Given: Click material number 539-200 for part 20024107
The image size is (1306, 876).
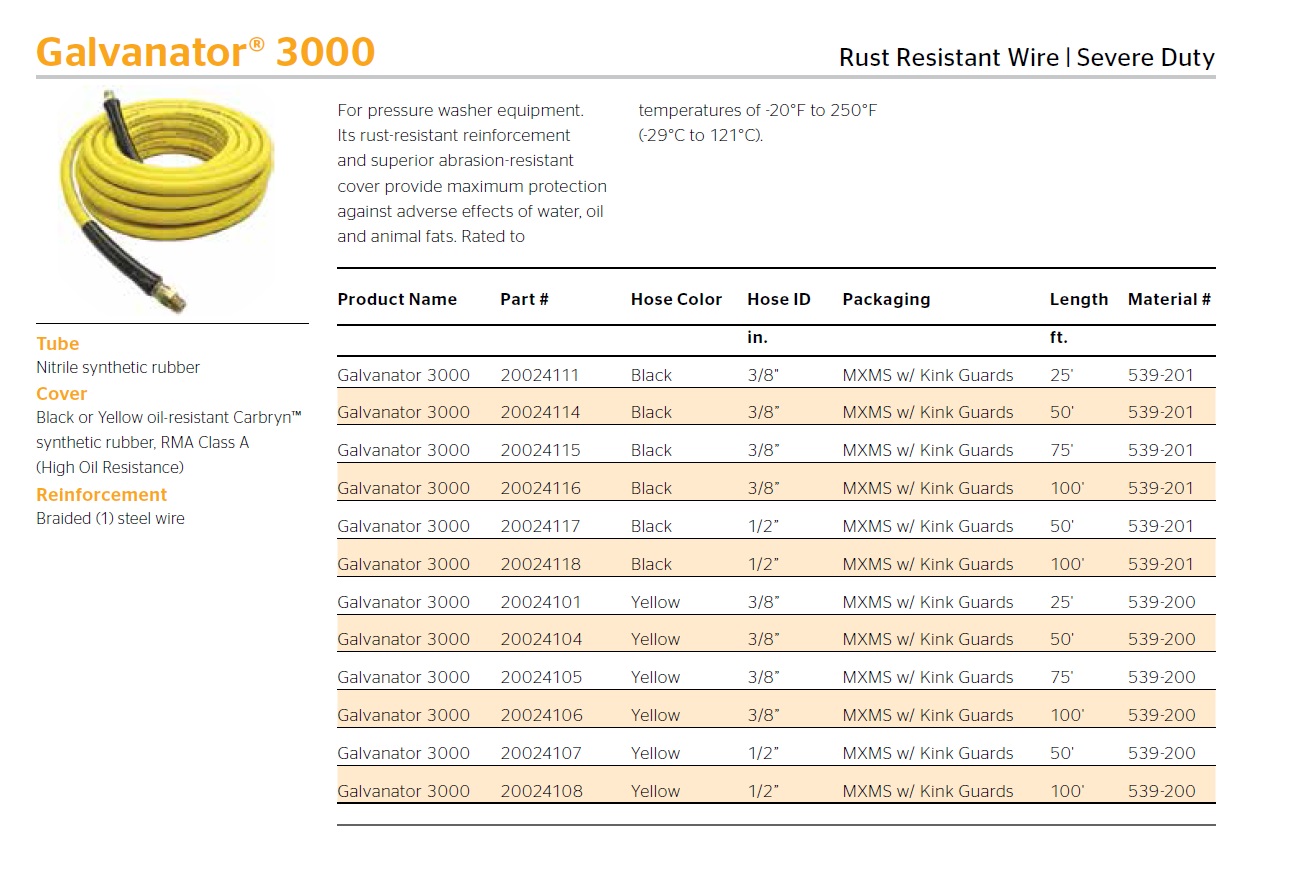Looking at the screenshot, I should point(1161,754).
